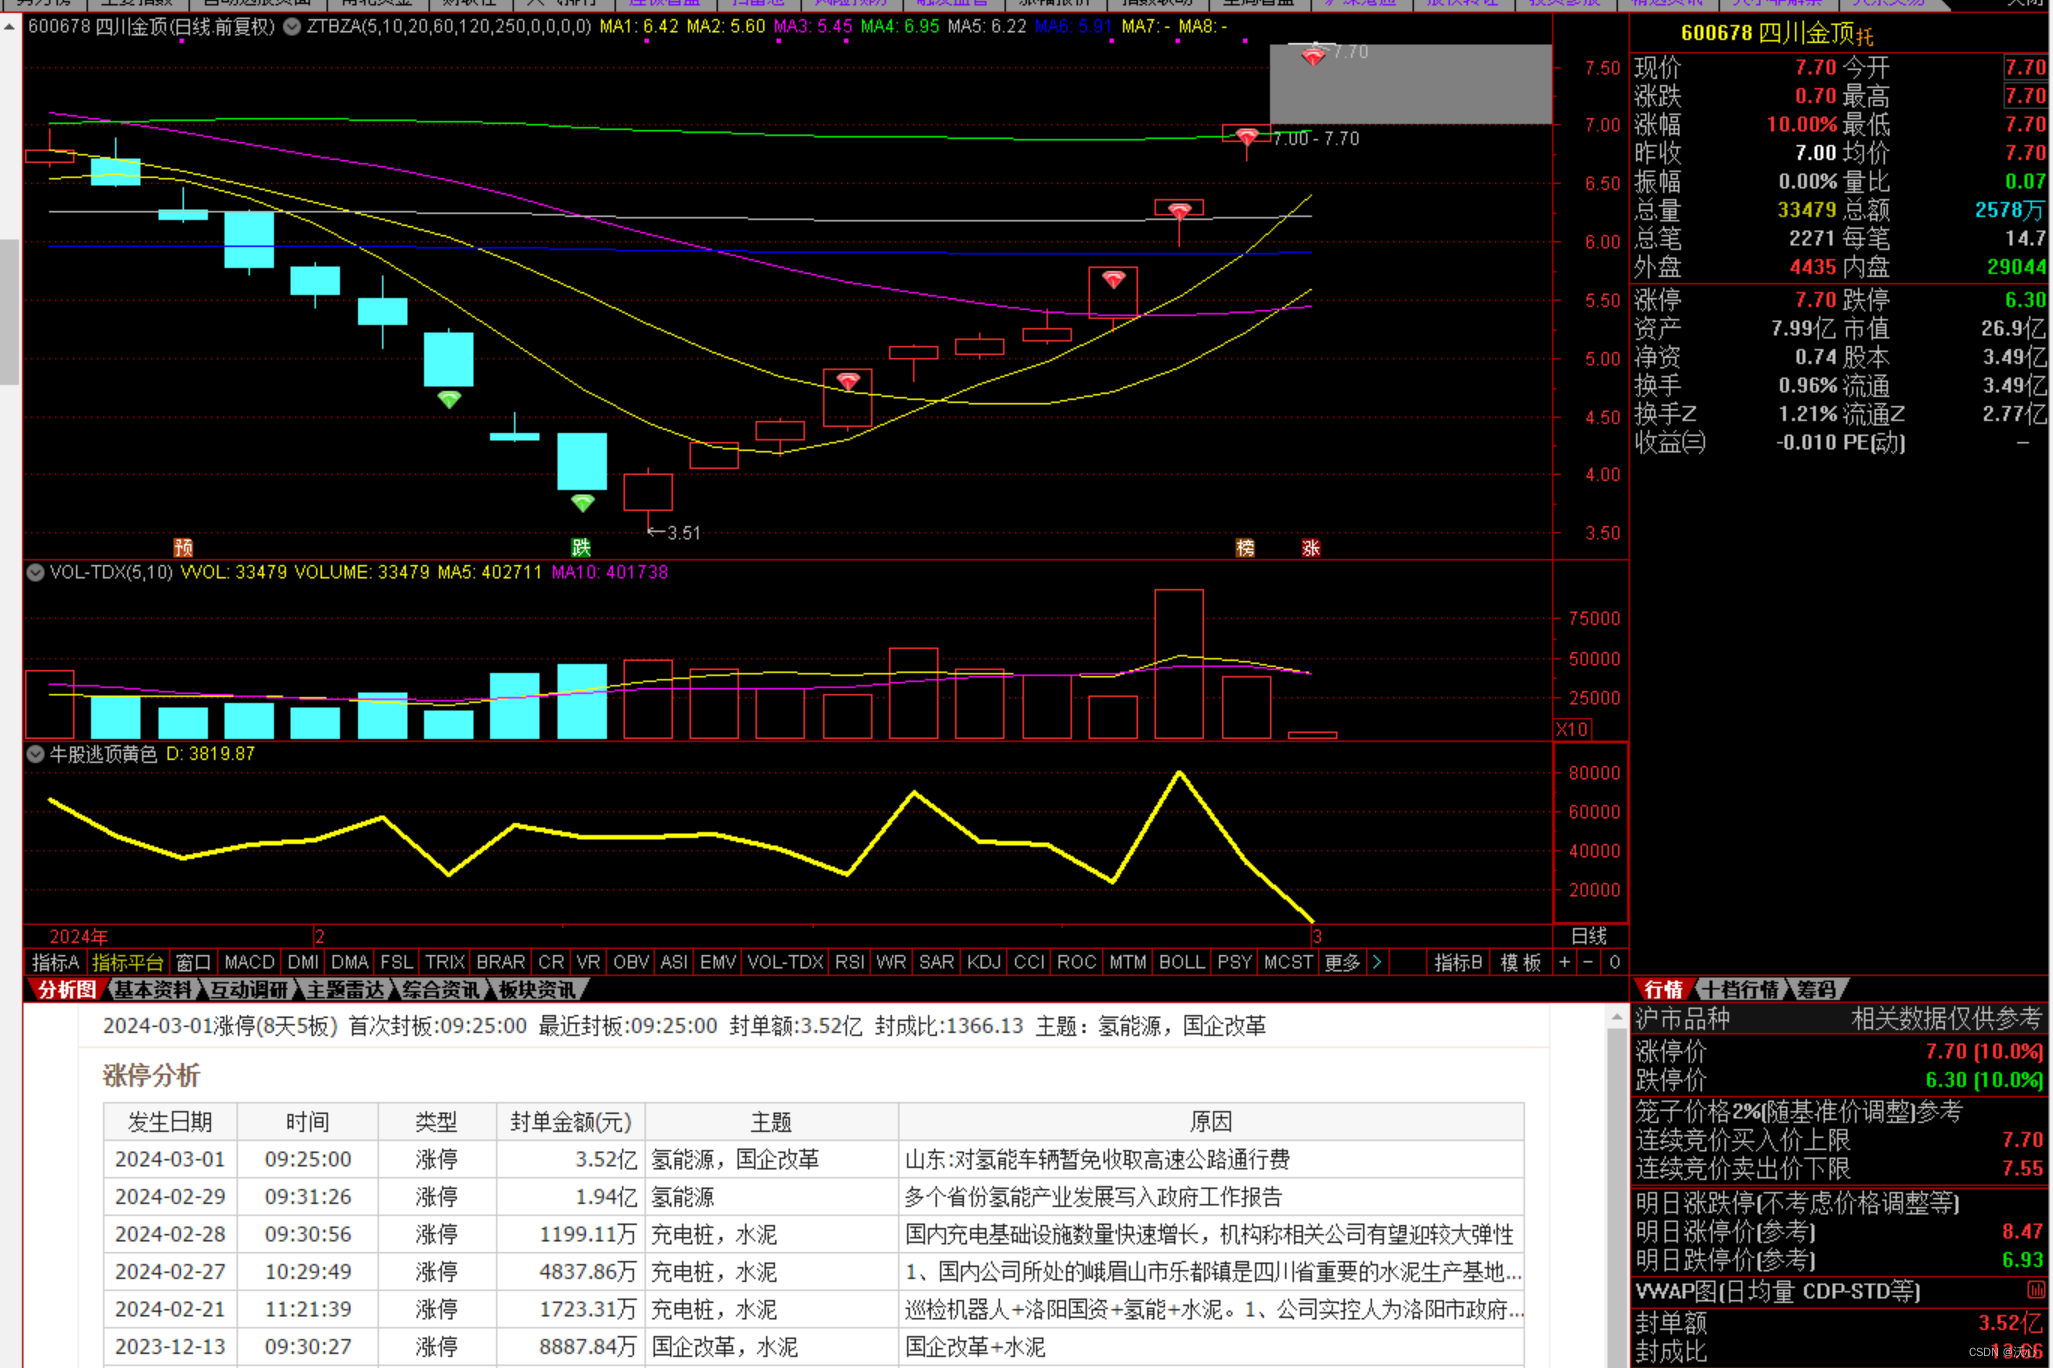Click the 指标平台 button
Image resolution: width=2053 pixels, height=1368 pixels.
click(x=128, y=962)
